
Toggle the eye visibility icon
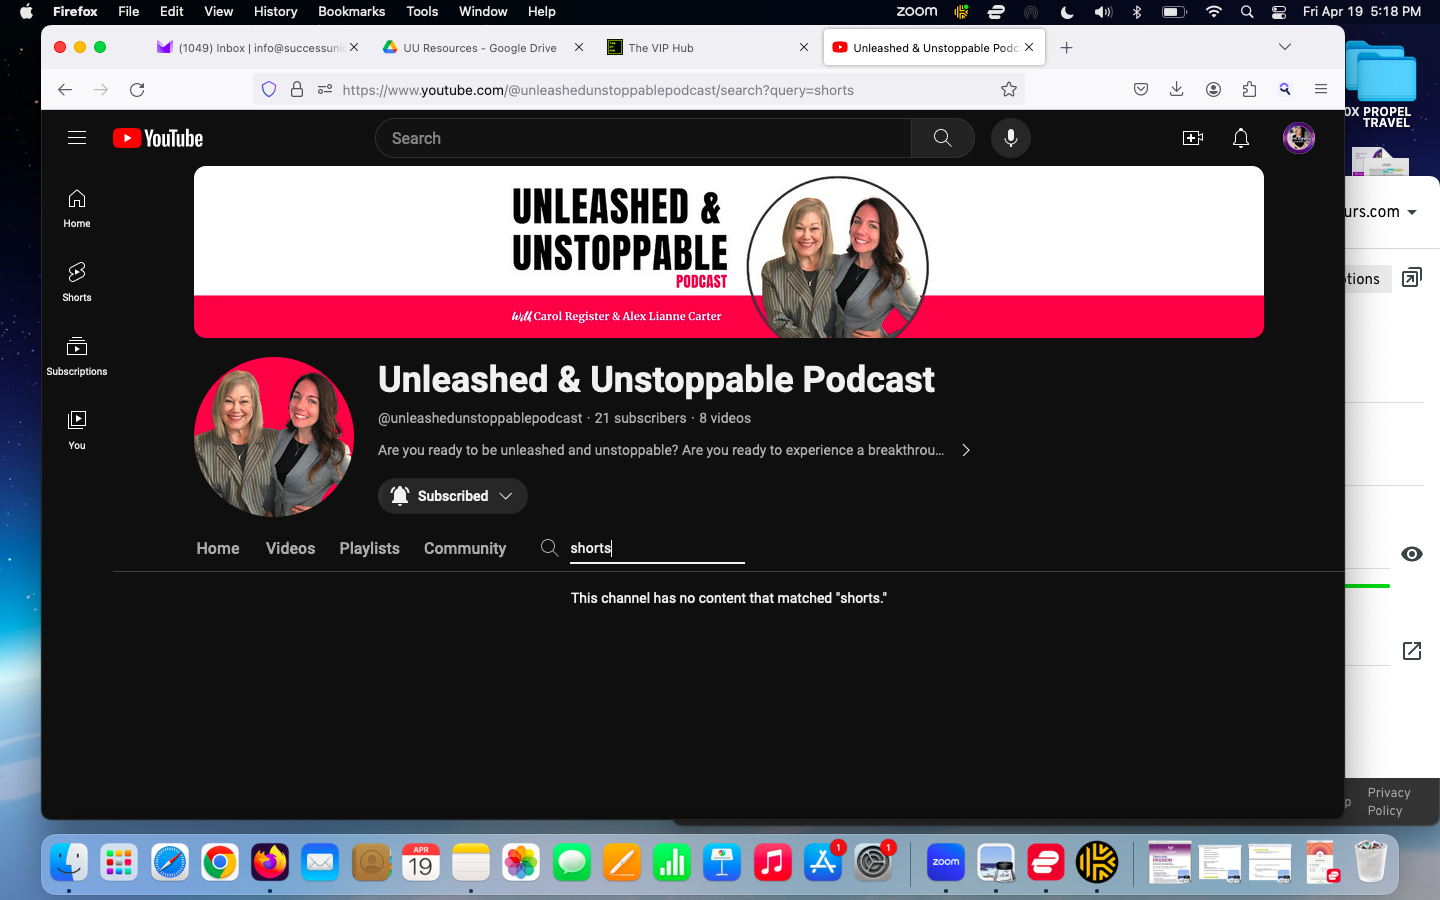click(x=1411, y=554)
